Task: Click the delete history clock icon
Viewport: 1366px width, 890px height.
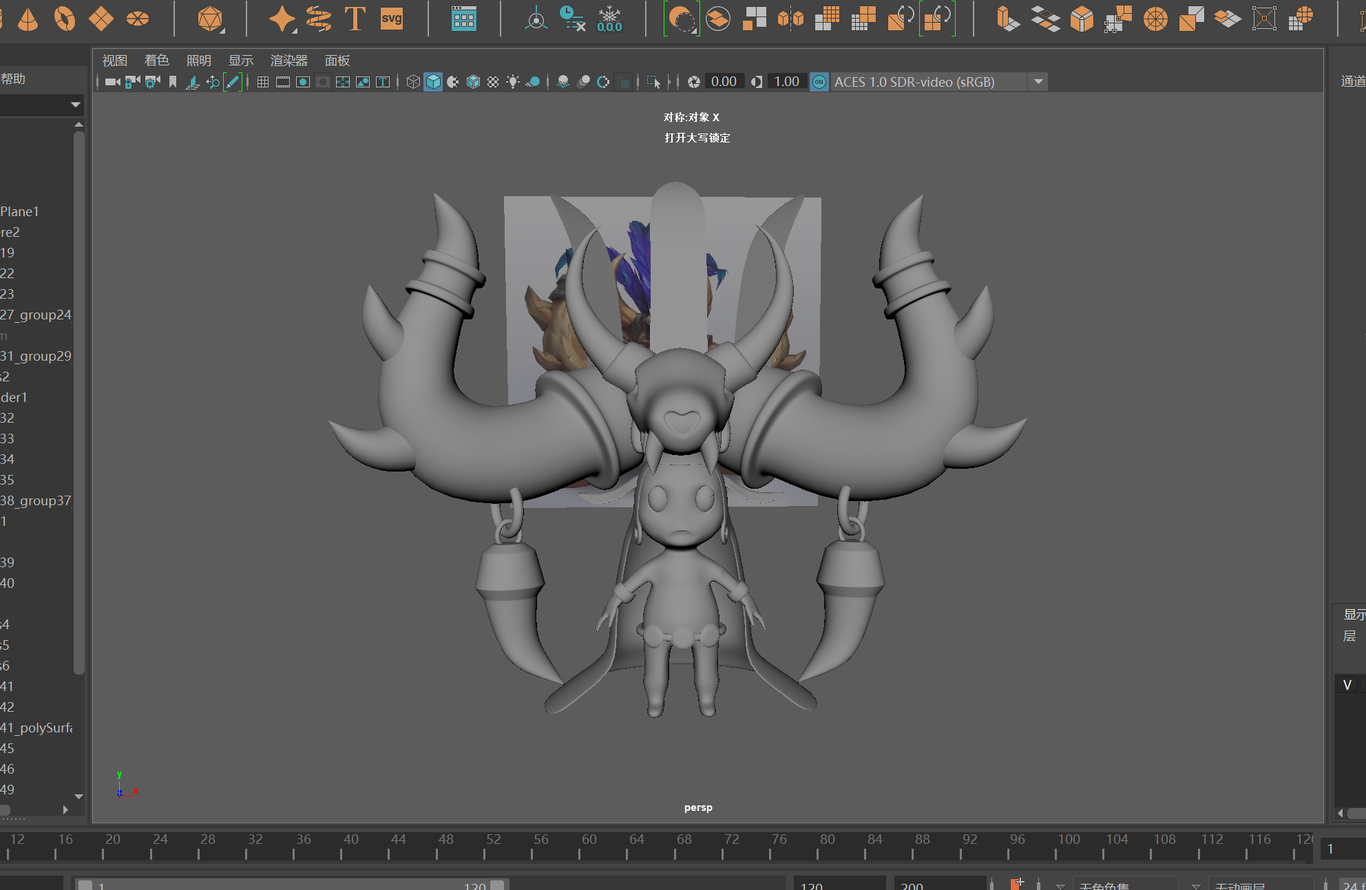Action: (x=572, y=18)
